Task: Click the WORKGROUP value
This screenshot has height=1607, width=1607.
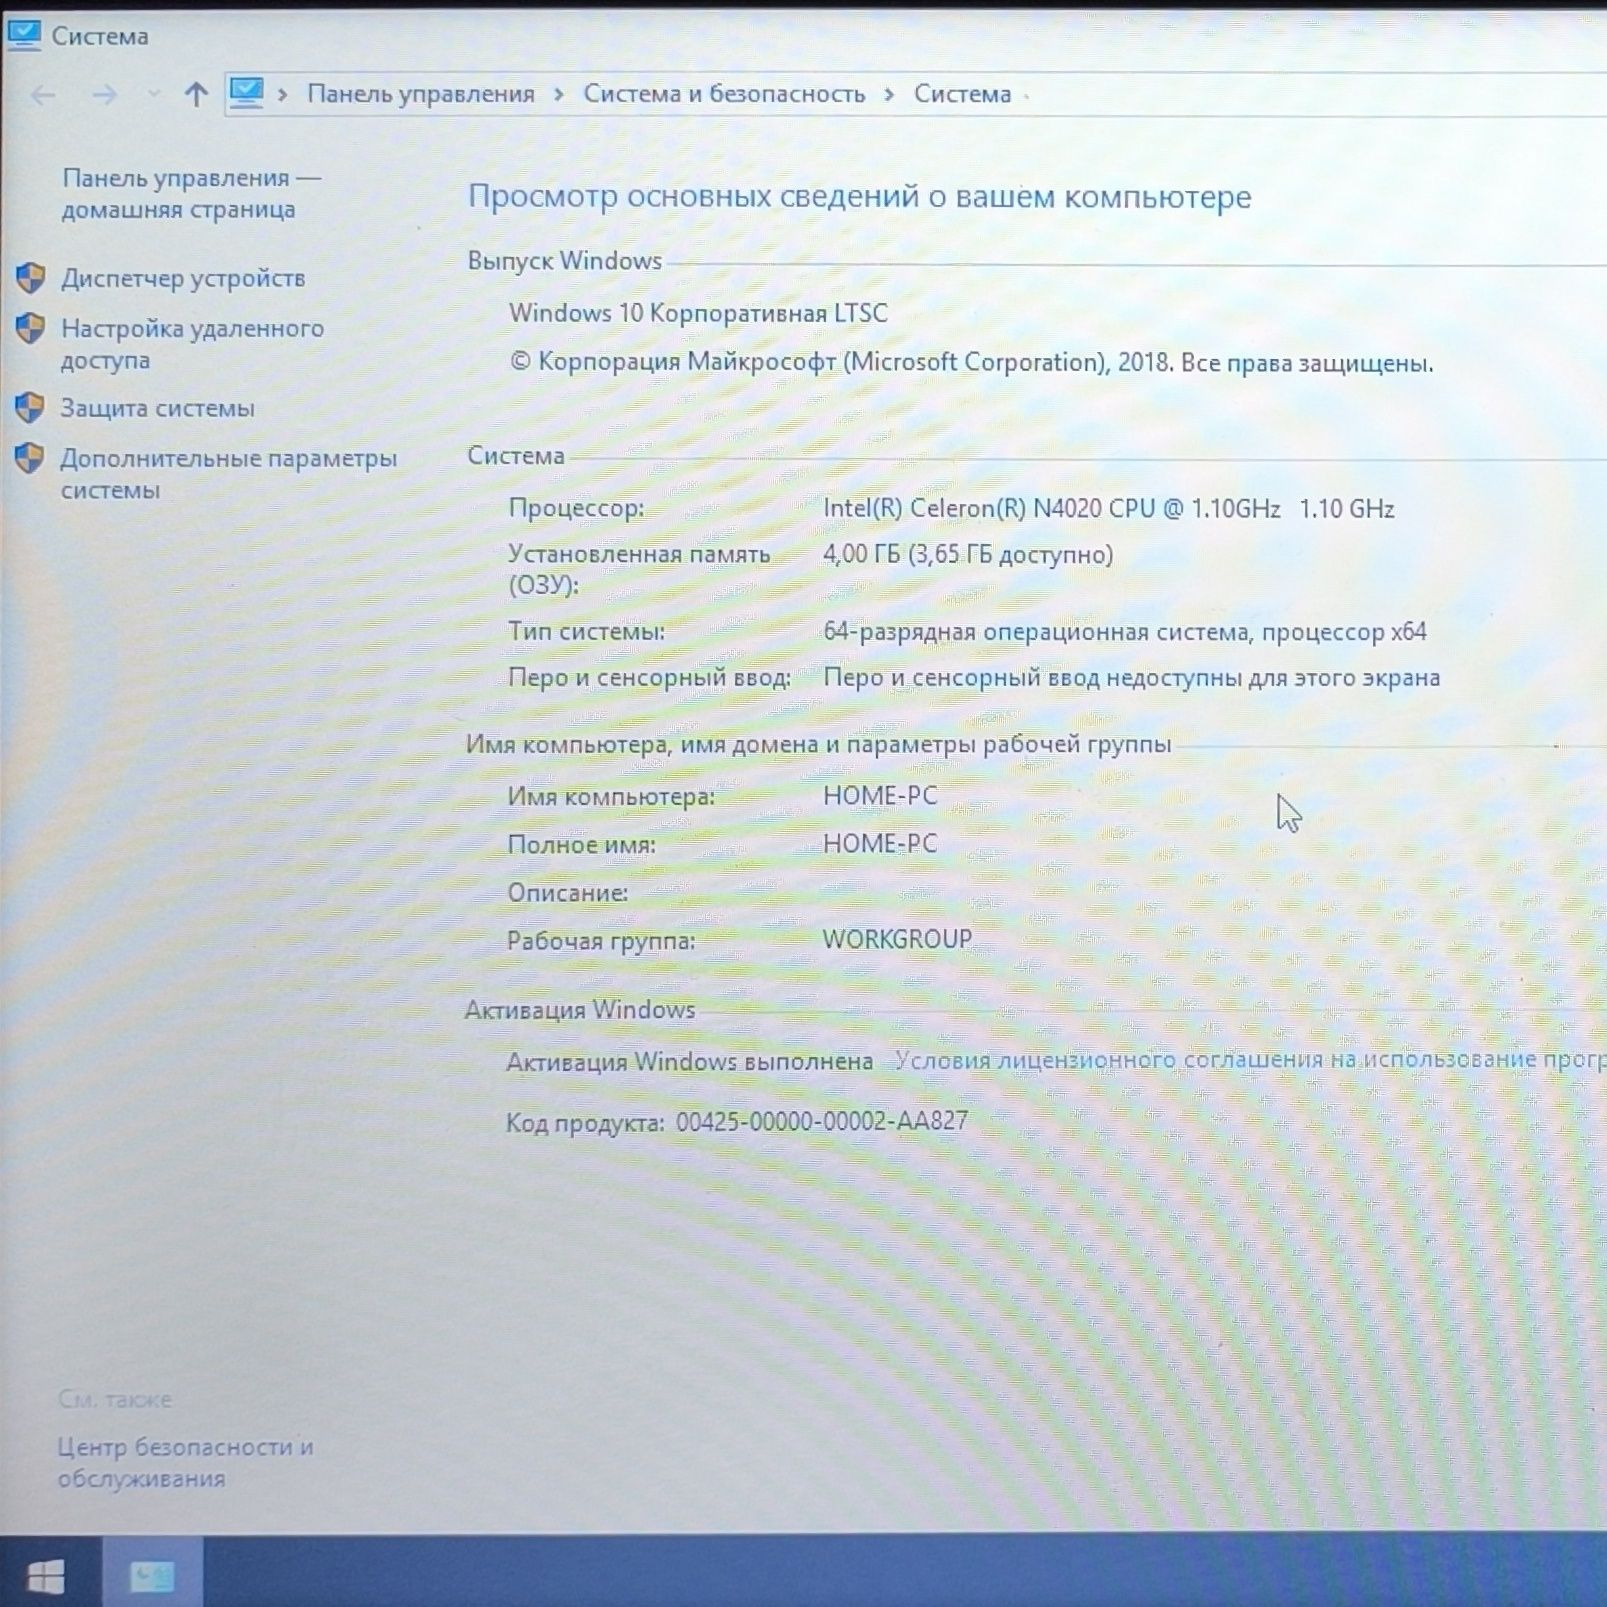Action: [897, 939]
